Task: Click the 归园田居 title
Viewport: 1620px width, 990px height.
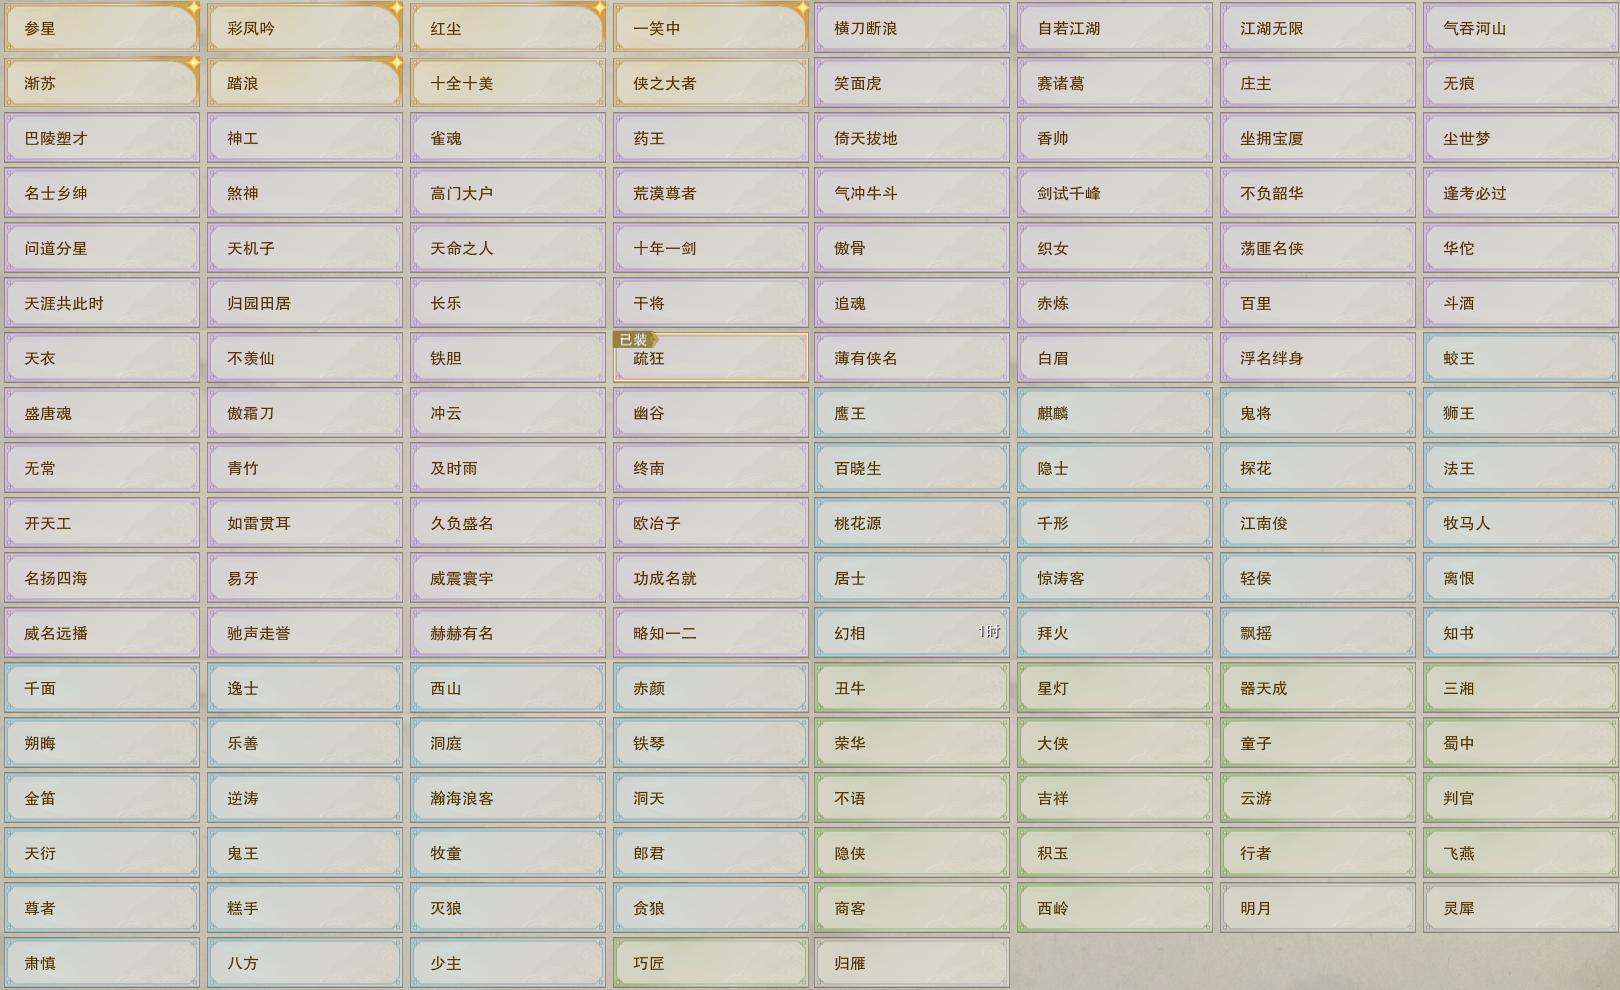Action: pos(305,303)
